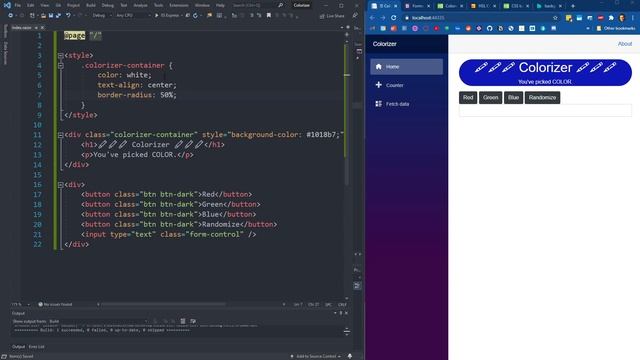Collapse the .colorizer-container rule on line 4
The height and width of the screenshot is (360, 640).
tap(60, 65)
